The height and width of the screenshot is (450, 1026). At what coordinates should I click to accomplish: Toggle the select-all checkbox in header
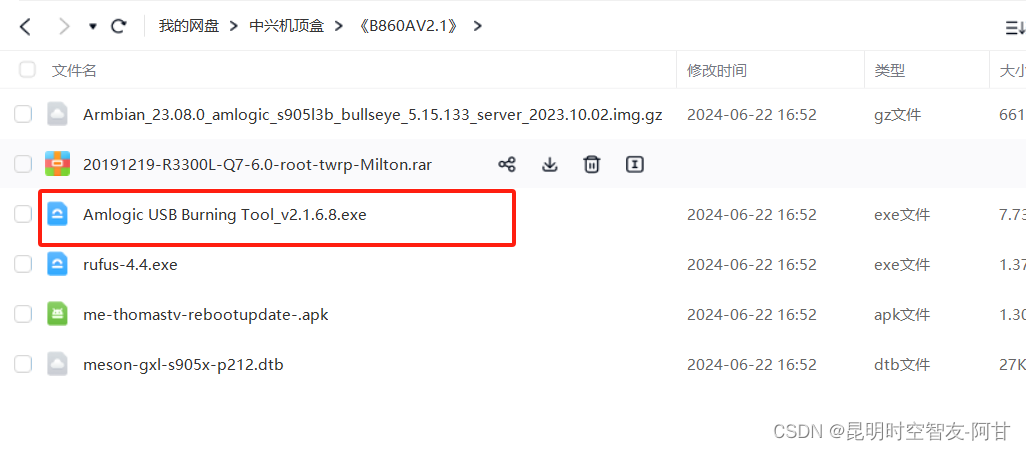[27, 69]
